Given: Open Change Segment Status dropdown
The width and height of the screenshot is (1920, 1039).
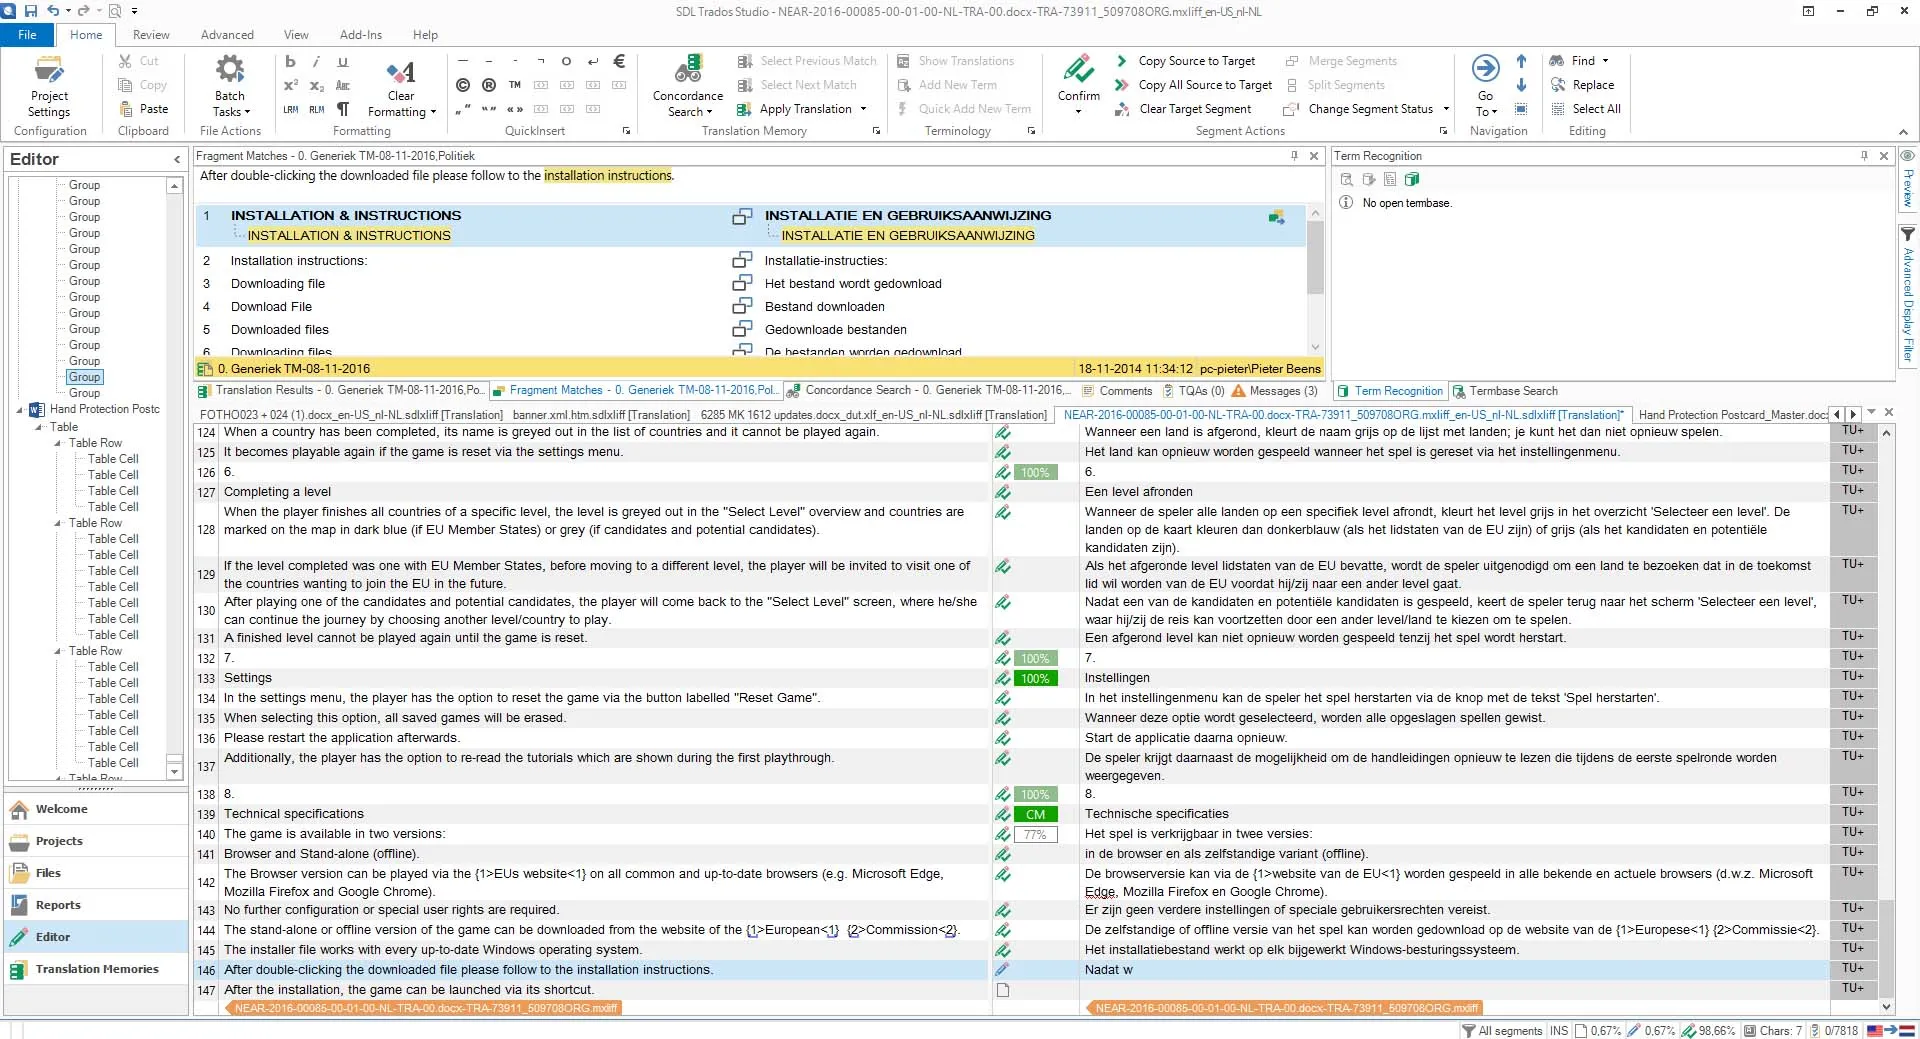Looking at the screenshot, I should pos(1446,109).
